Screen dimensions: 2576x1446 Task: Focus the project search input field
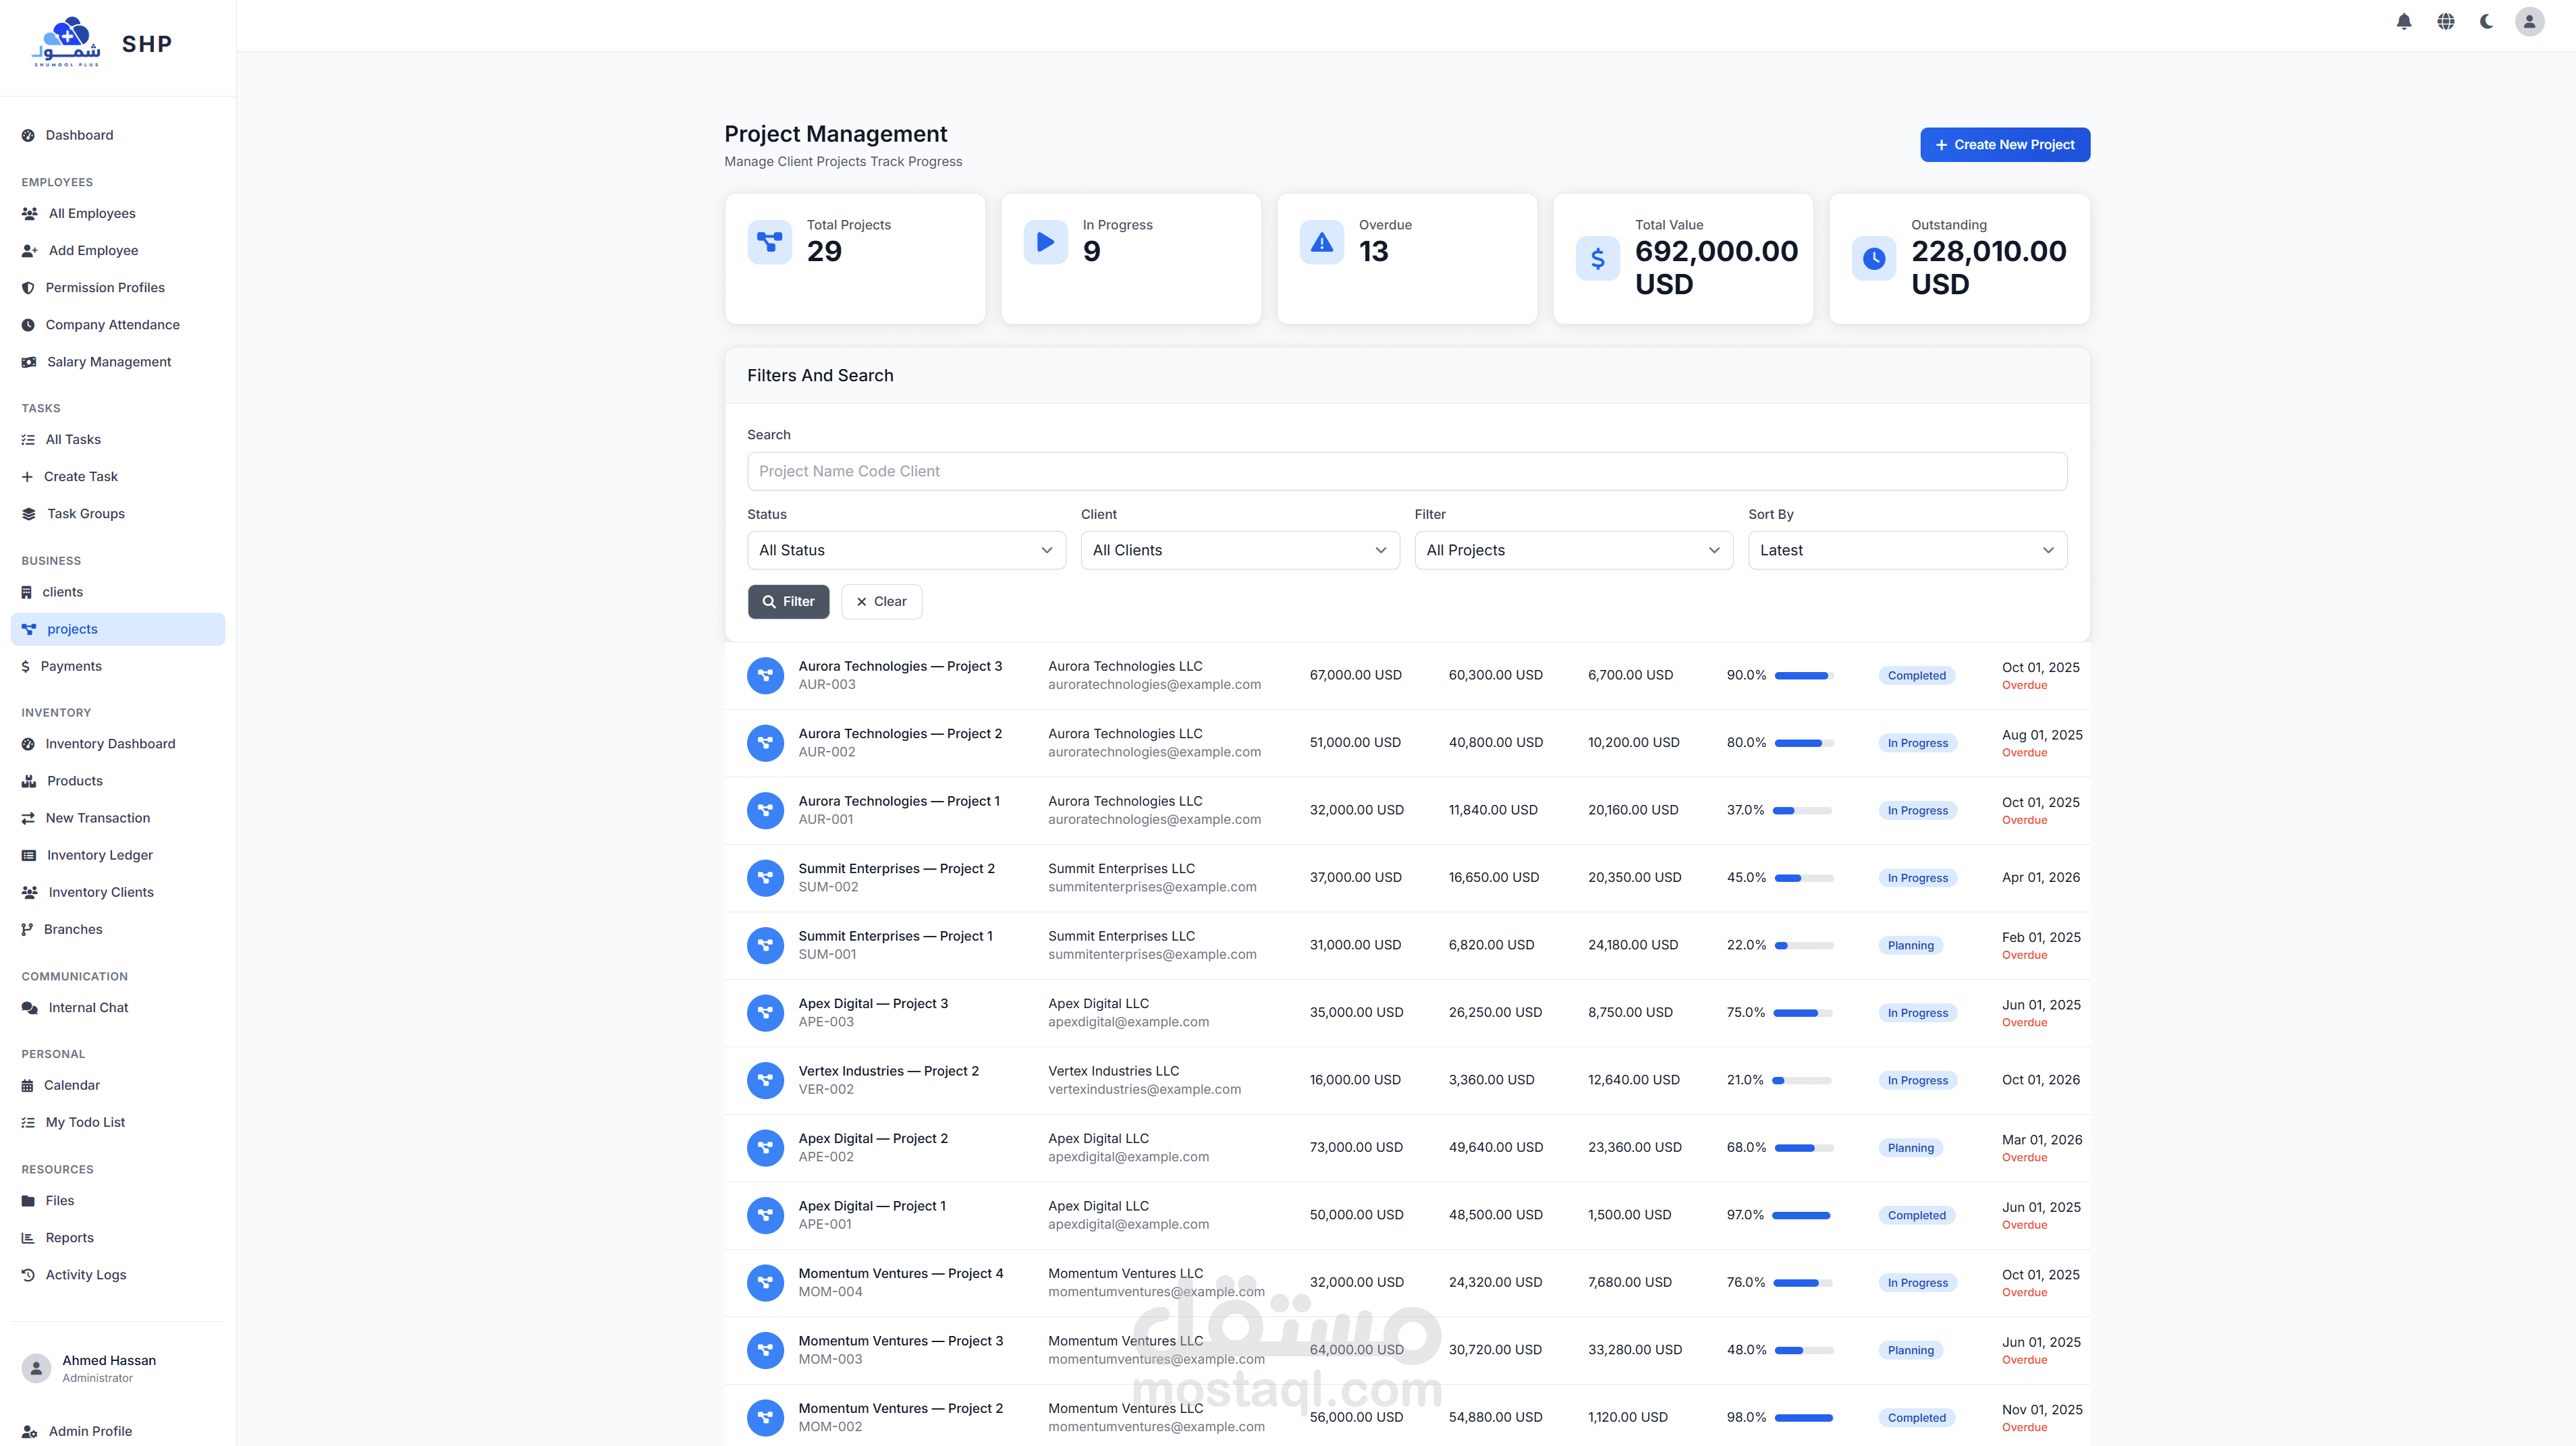click(1406, 471)
